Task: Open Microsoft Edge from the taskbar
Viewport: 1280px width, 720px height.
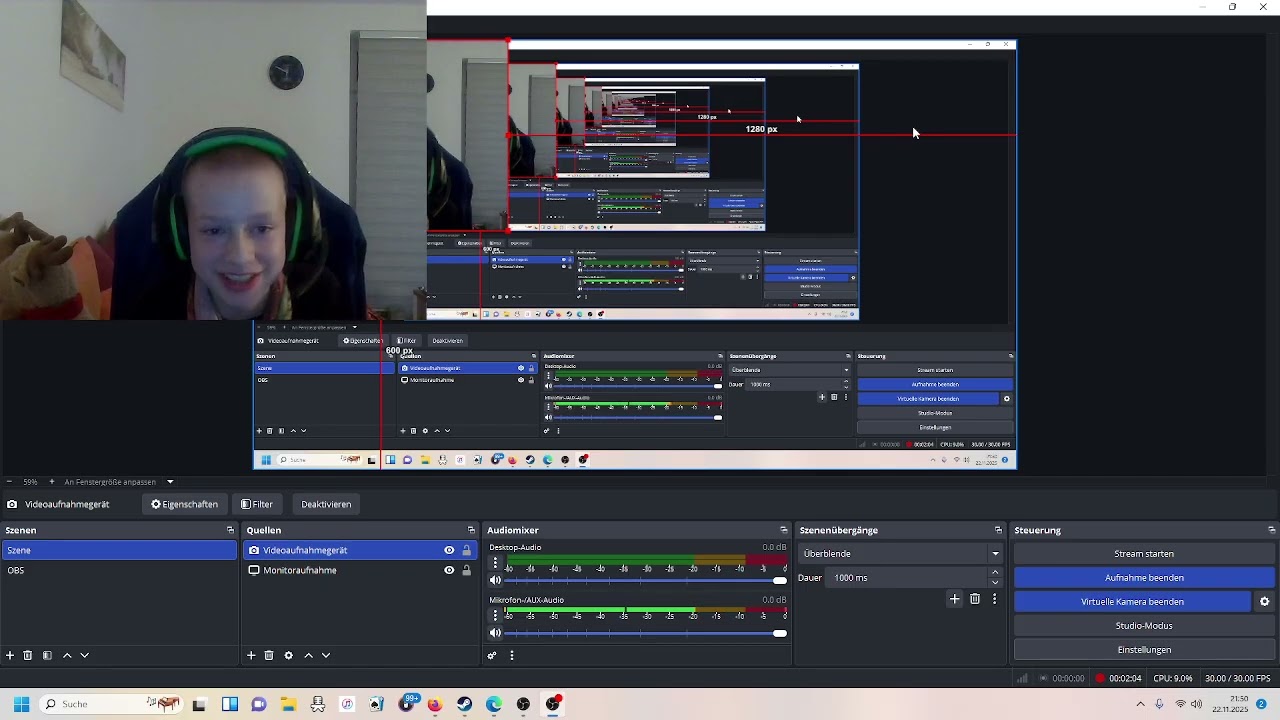Action: [x=494, y=704]
